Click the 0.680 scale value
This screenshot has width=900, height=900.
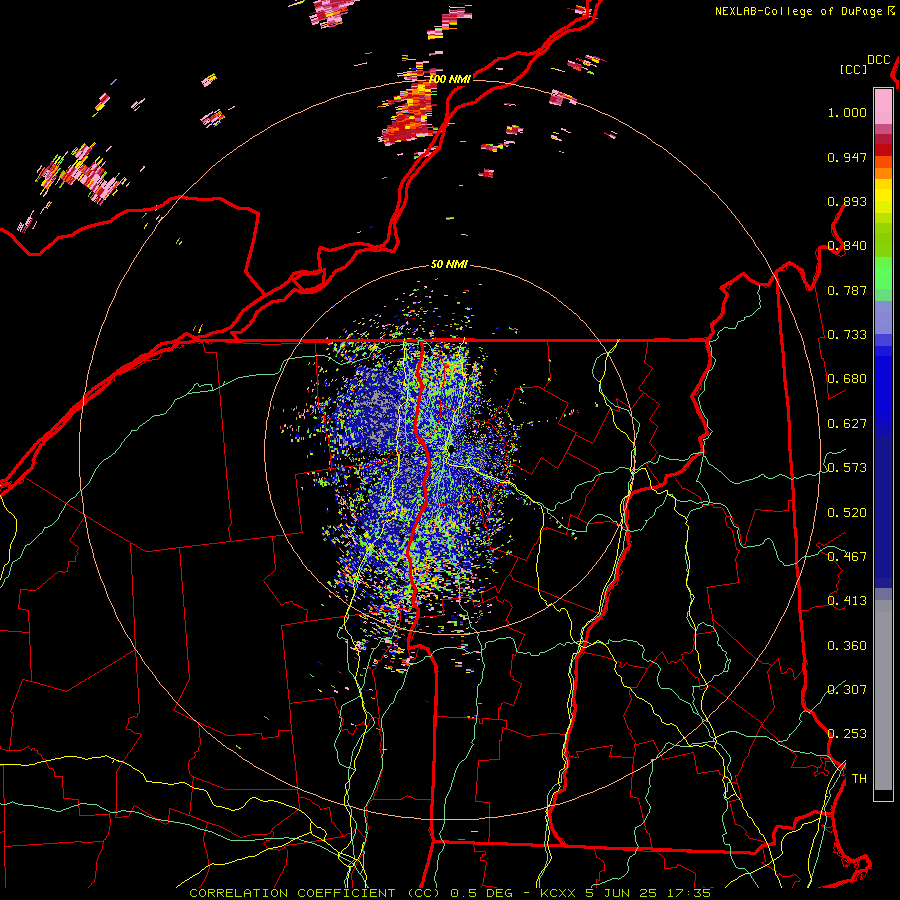tap(847, 379)
